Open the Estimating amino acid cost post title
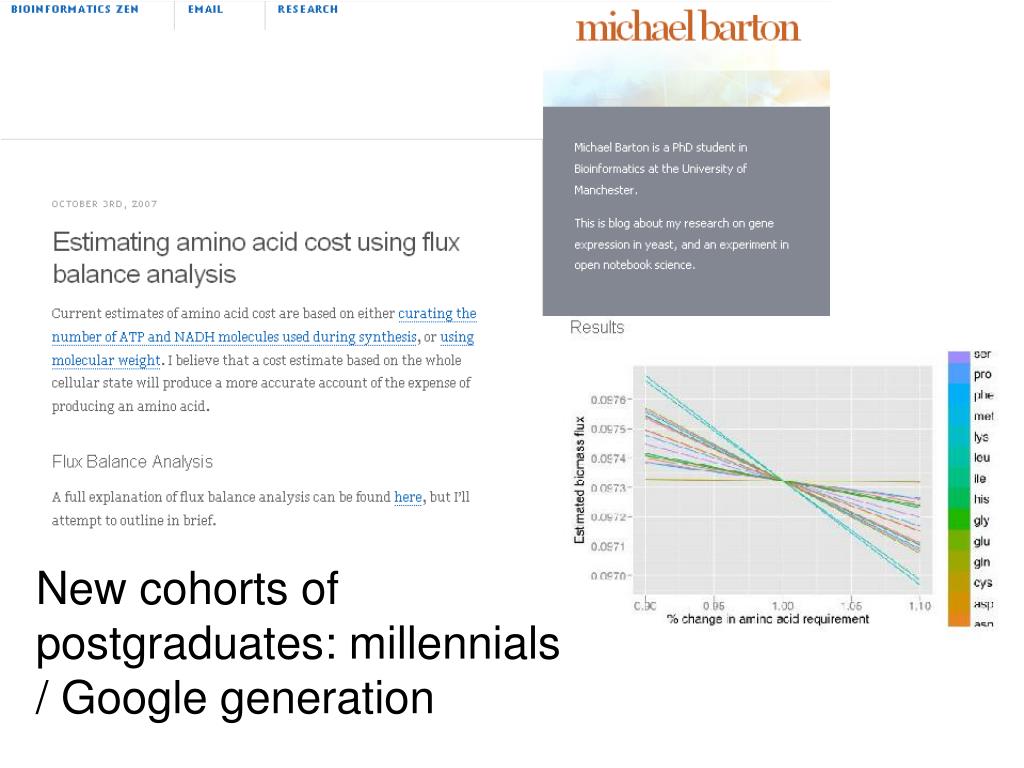 coord(256,258)
